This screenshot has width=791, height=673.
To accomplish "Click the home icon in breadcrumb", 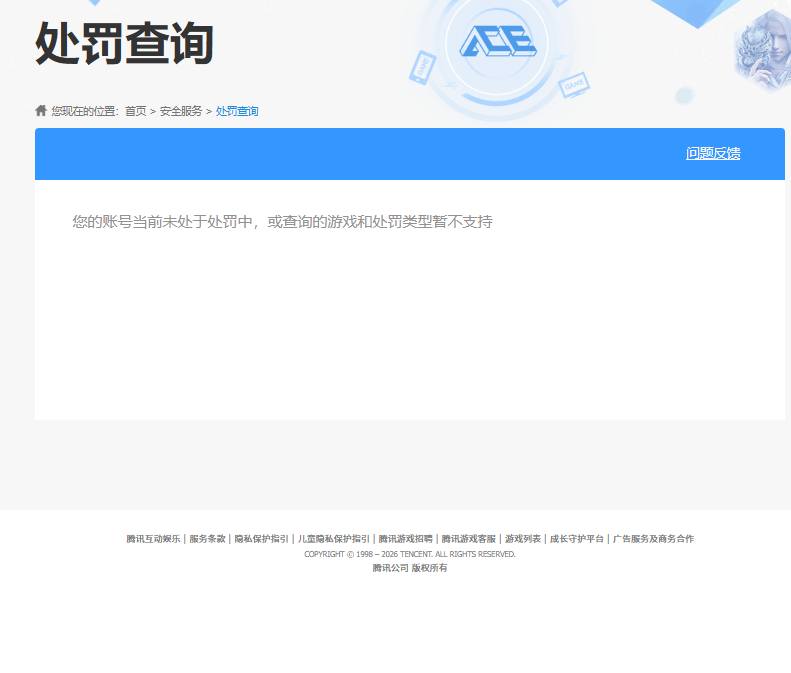I will [41, 110].
